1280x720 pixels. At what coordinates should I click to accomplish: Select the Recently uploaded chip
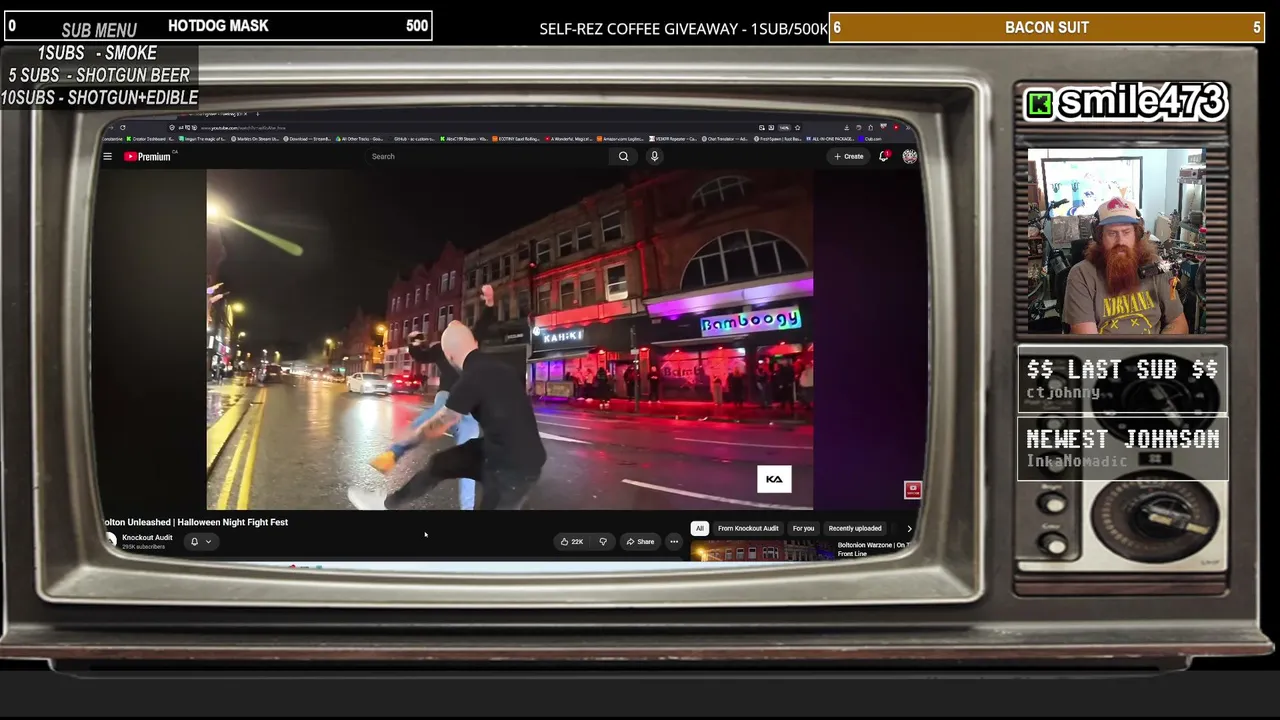855,528
